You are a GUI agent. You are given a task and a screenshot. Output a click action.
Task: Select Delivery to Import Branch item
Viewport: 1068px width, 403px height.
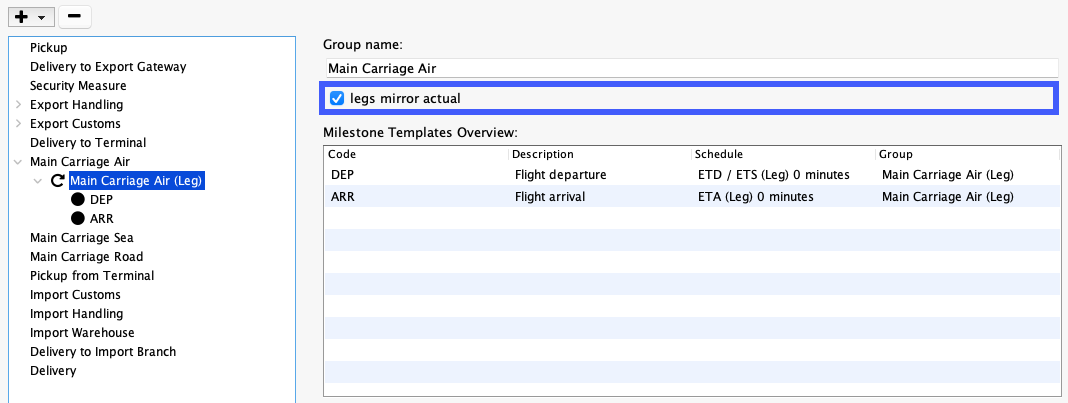(x=103, y=352)
